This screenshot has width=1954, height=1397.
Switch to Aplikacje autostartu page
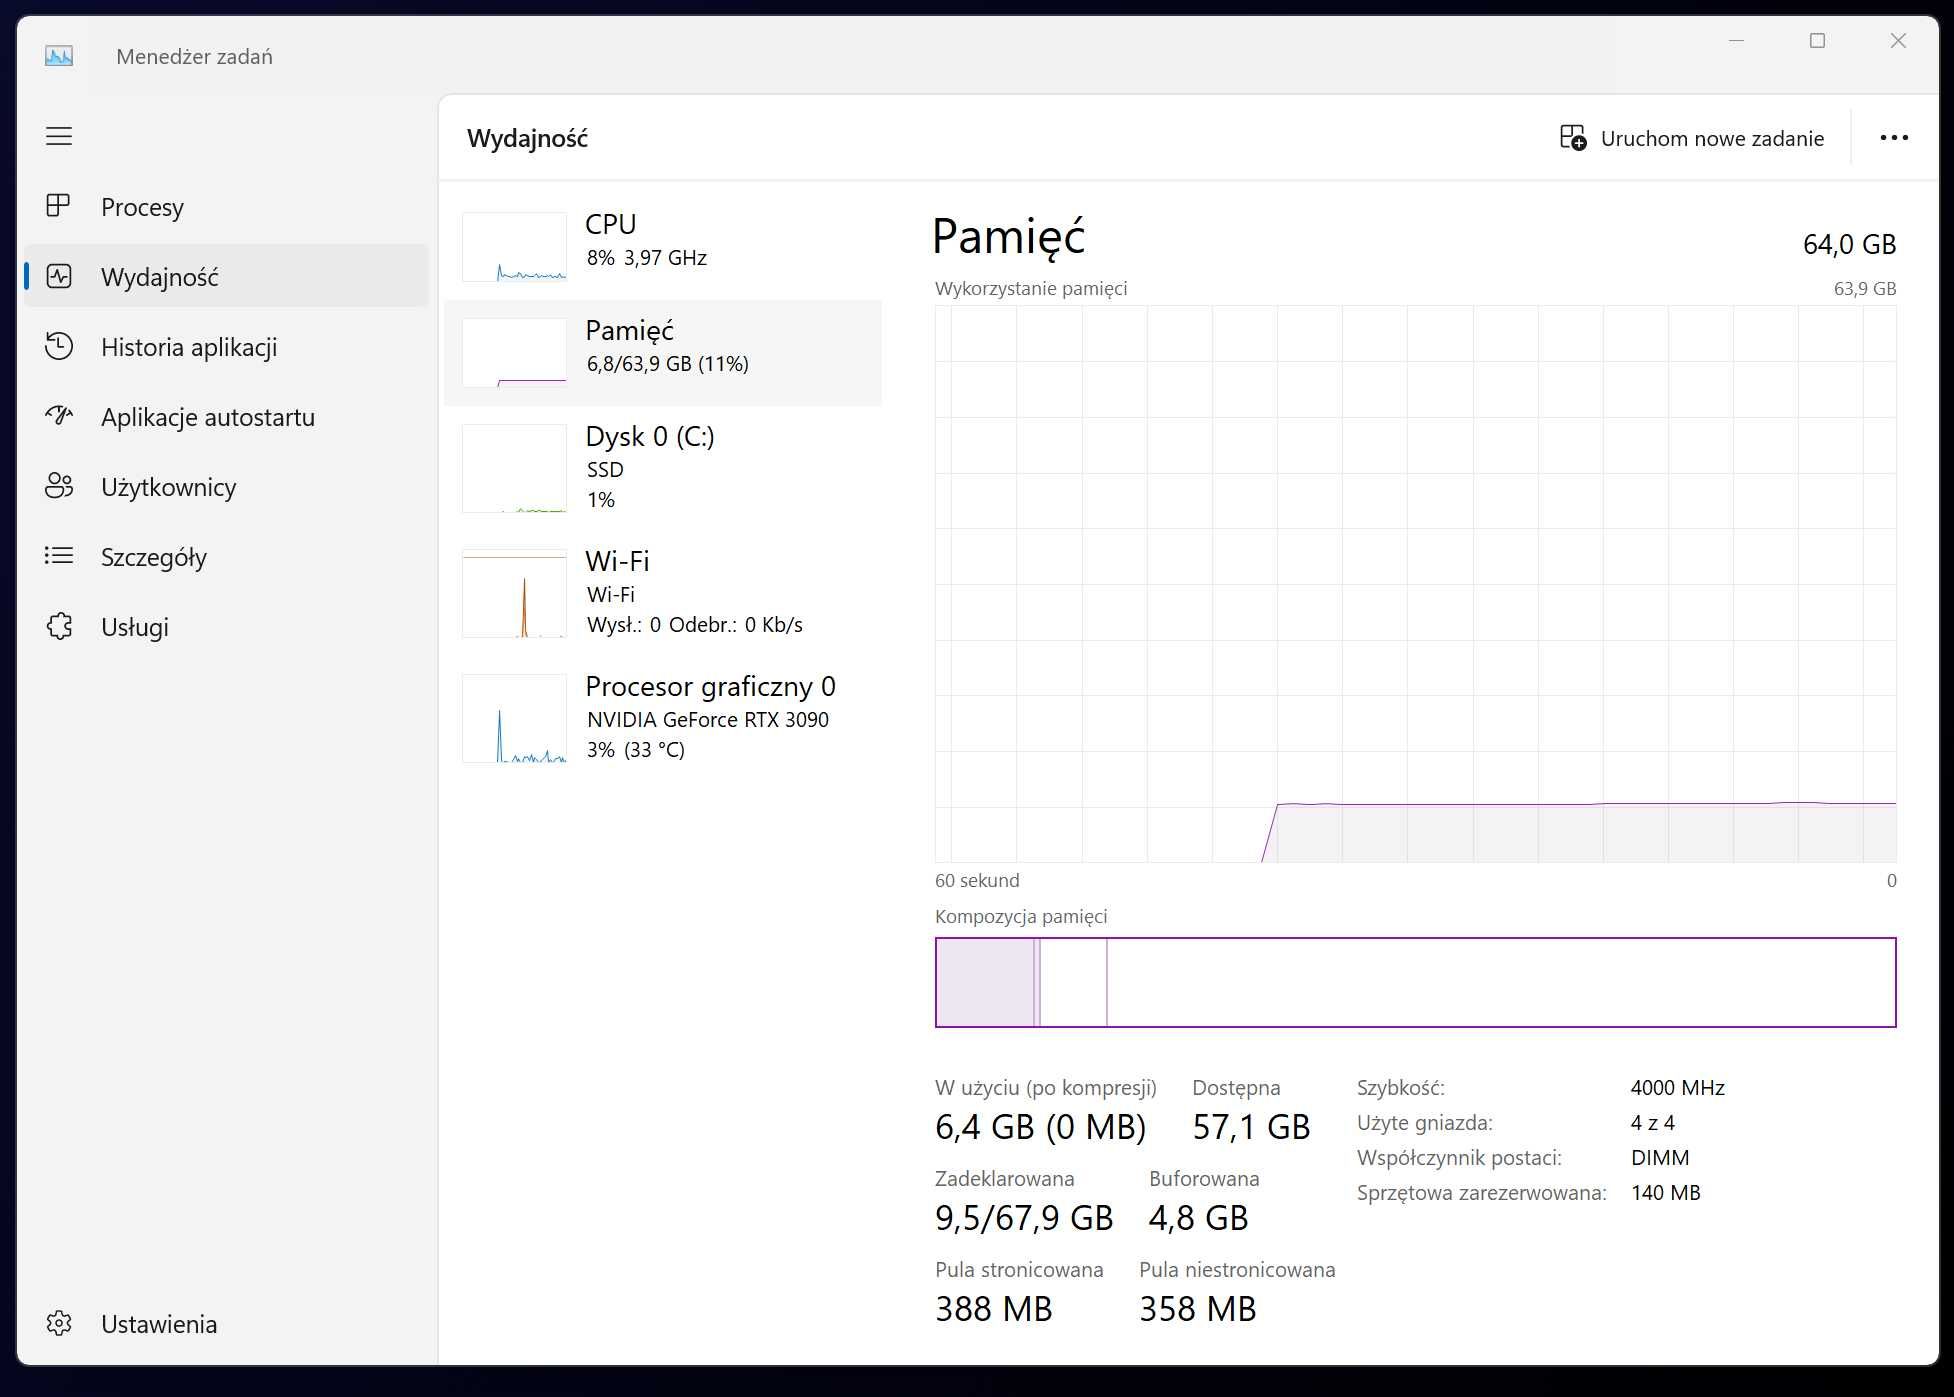click(227, 416)
